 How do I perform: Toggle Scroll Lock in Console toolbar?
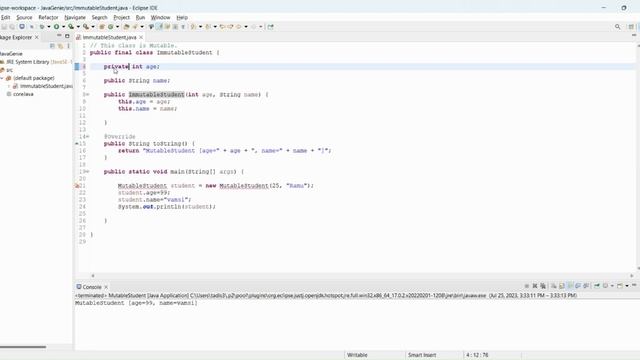562,286
